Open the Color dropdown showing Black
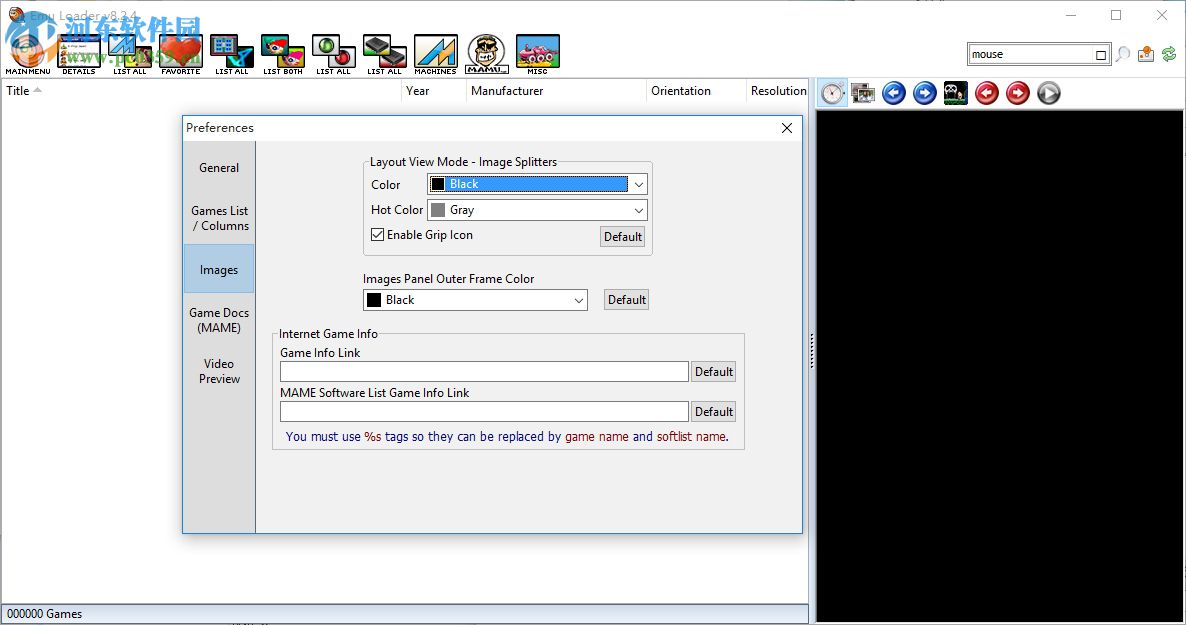1186x625 pixels. coord(637,184)
